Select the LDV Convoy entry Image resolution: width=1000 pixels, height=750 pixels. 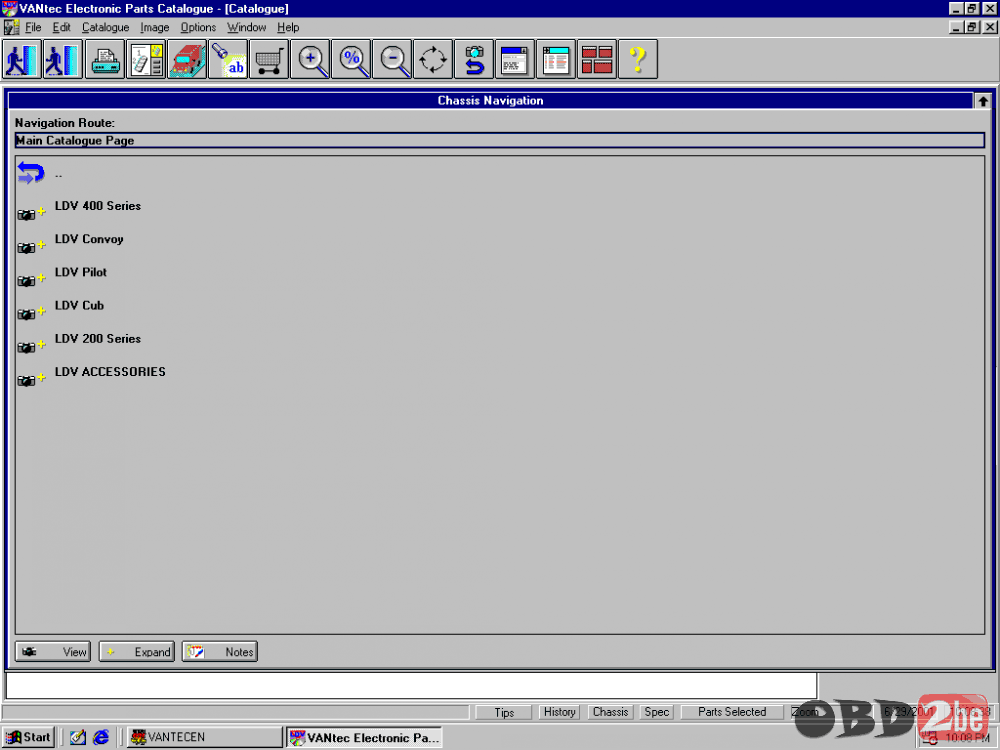coord(89,239)
